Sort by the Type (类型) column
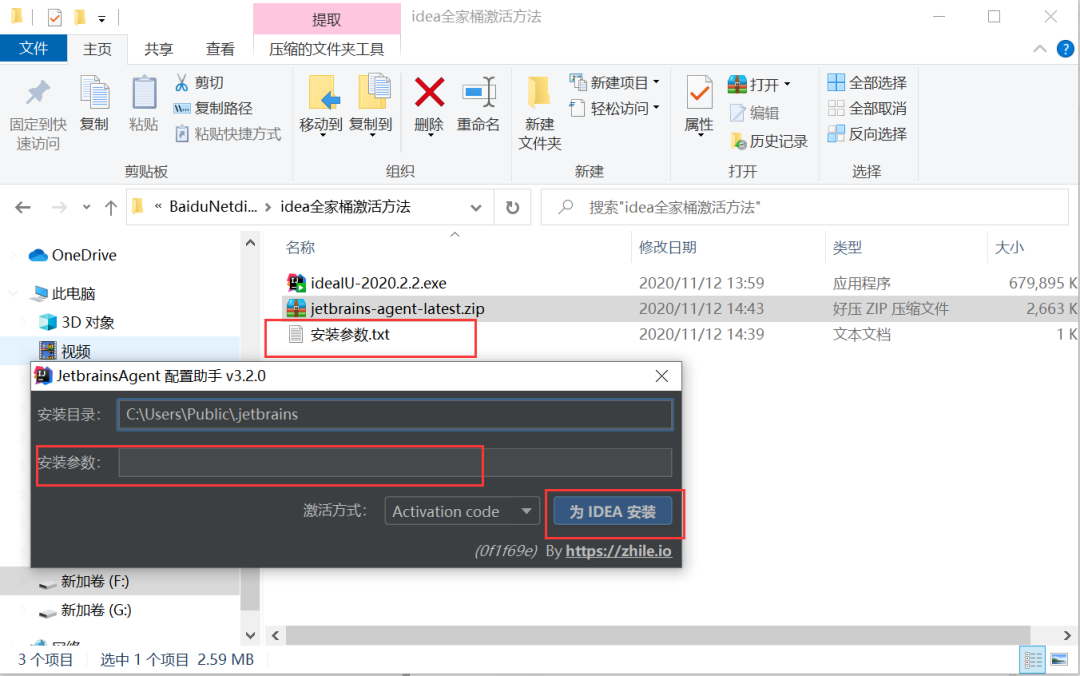Viewport: 1080px width, 676px height. point(847,247)
